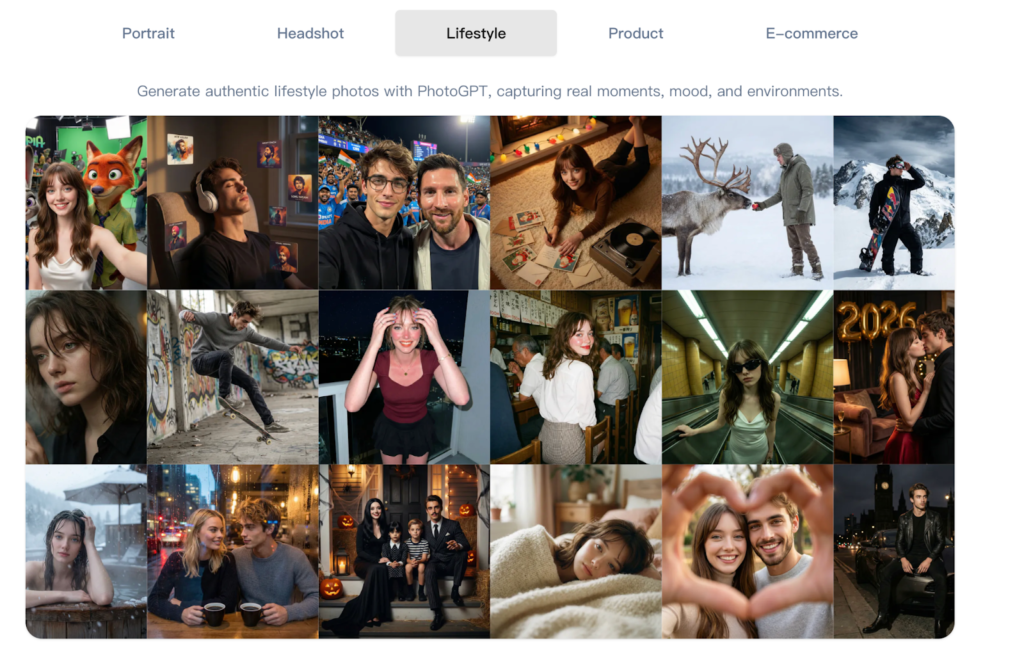Viewport: 1024px width, 646px height.
Task: Open the couple with coffee cups photo
Action: 232,551
